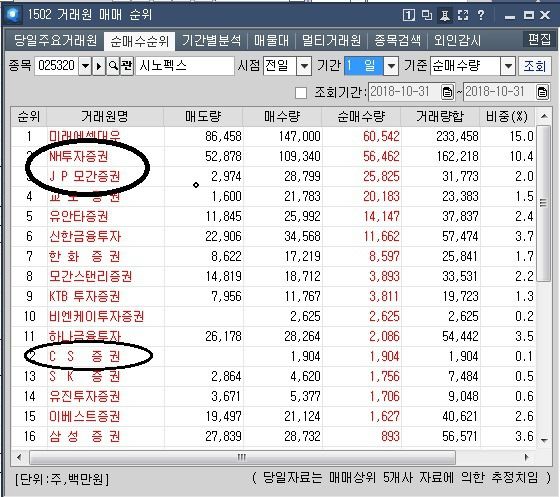Click the horizontal scrollbar right arrow
The width and height of the screenshot is (560, 497).
coord(526,457)
